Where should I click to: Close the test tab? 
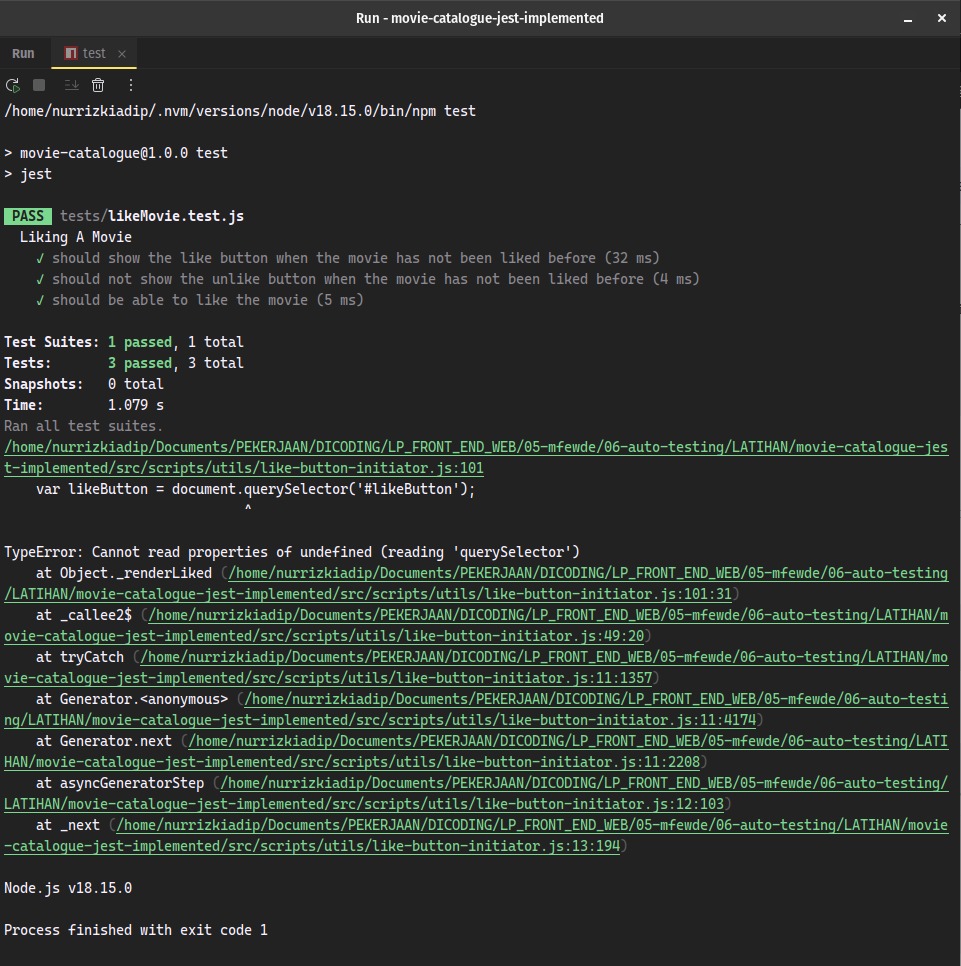pyautogui.click(x=122, y=54)
